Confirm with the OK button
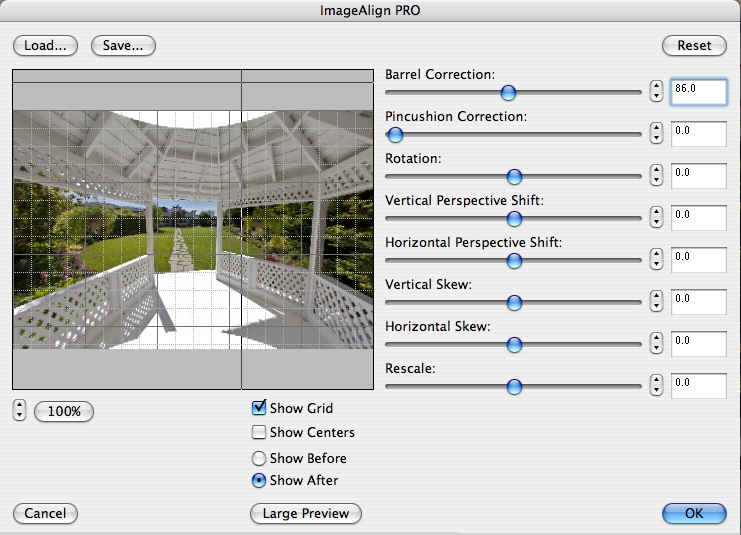Image resolution: width=741 pixels, height=535 pixels. click(x=694, y=514)
